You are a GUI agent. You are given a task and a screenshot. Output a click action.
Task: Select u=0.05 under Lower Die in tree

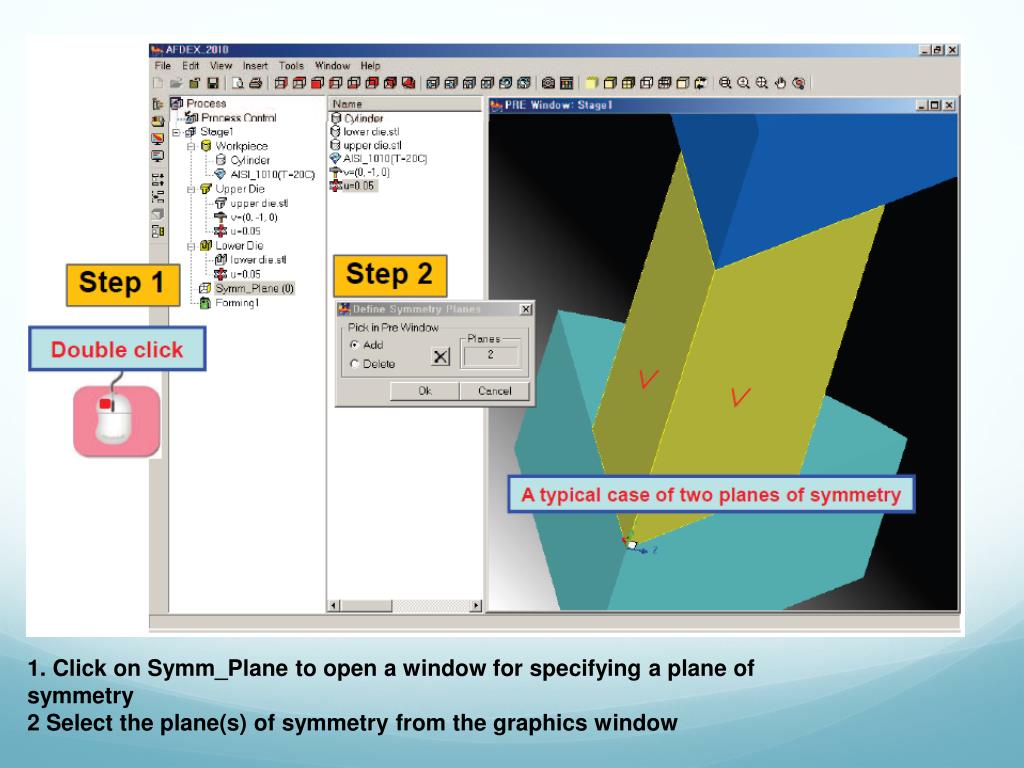coord(245,274)
